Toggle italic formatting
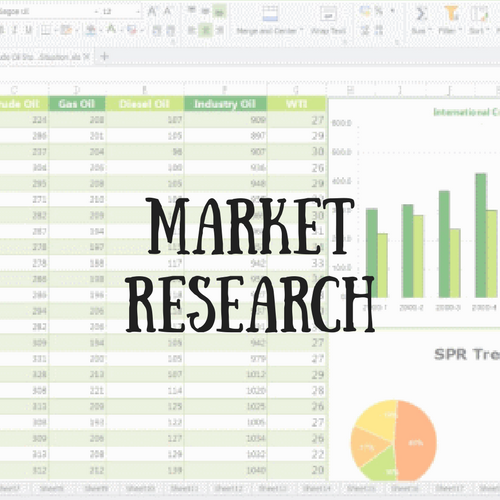Image resolution: width=500 pixels, height=500 pixels. pyautogui.click(x=15, y=30)
